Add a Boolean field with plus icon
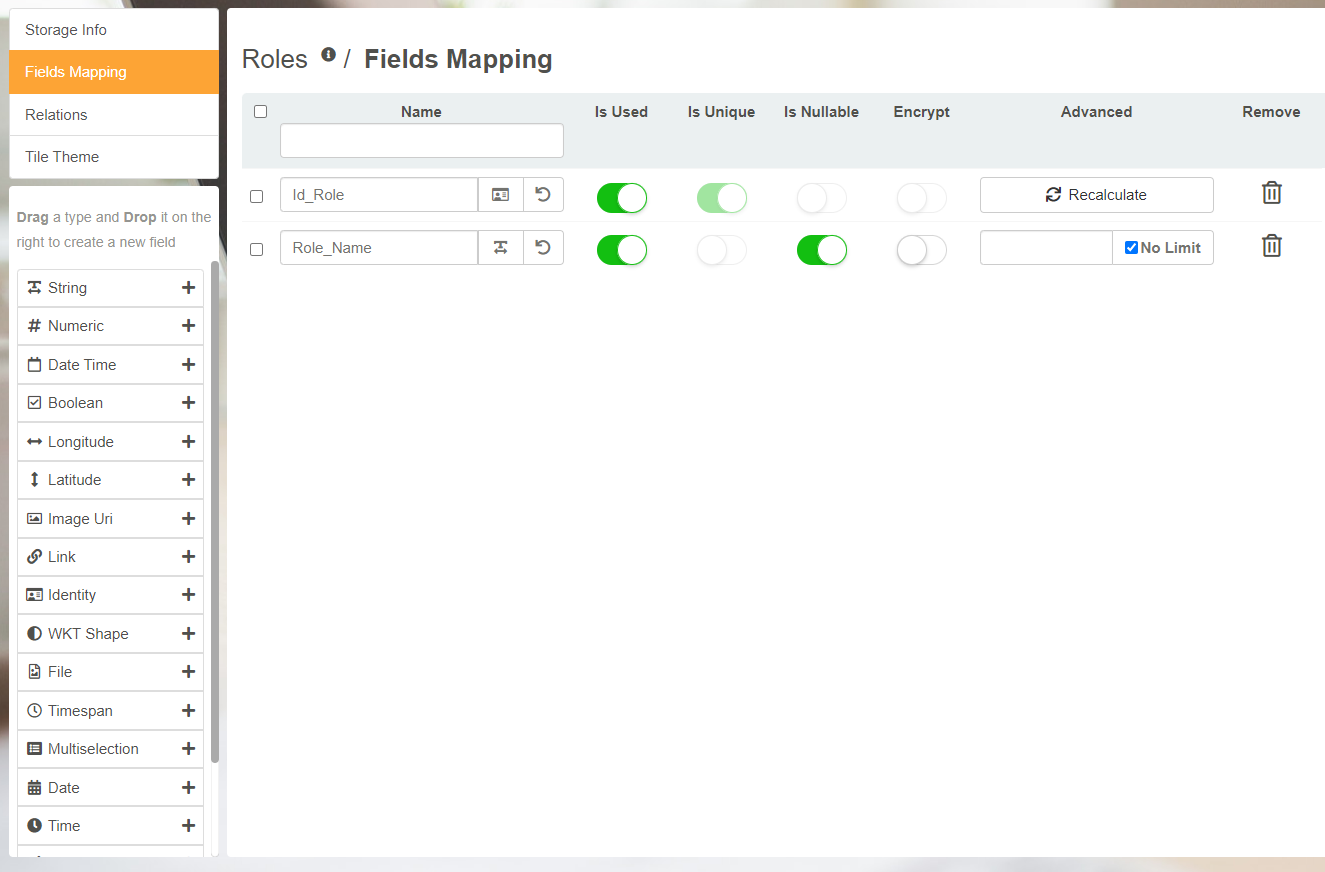 [x=188, y=403]
